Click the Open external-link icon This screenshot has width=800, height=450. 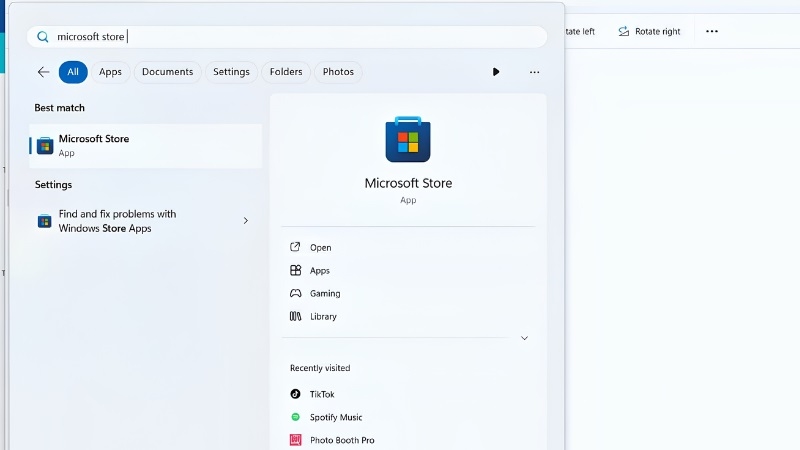[295, 247]
